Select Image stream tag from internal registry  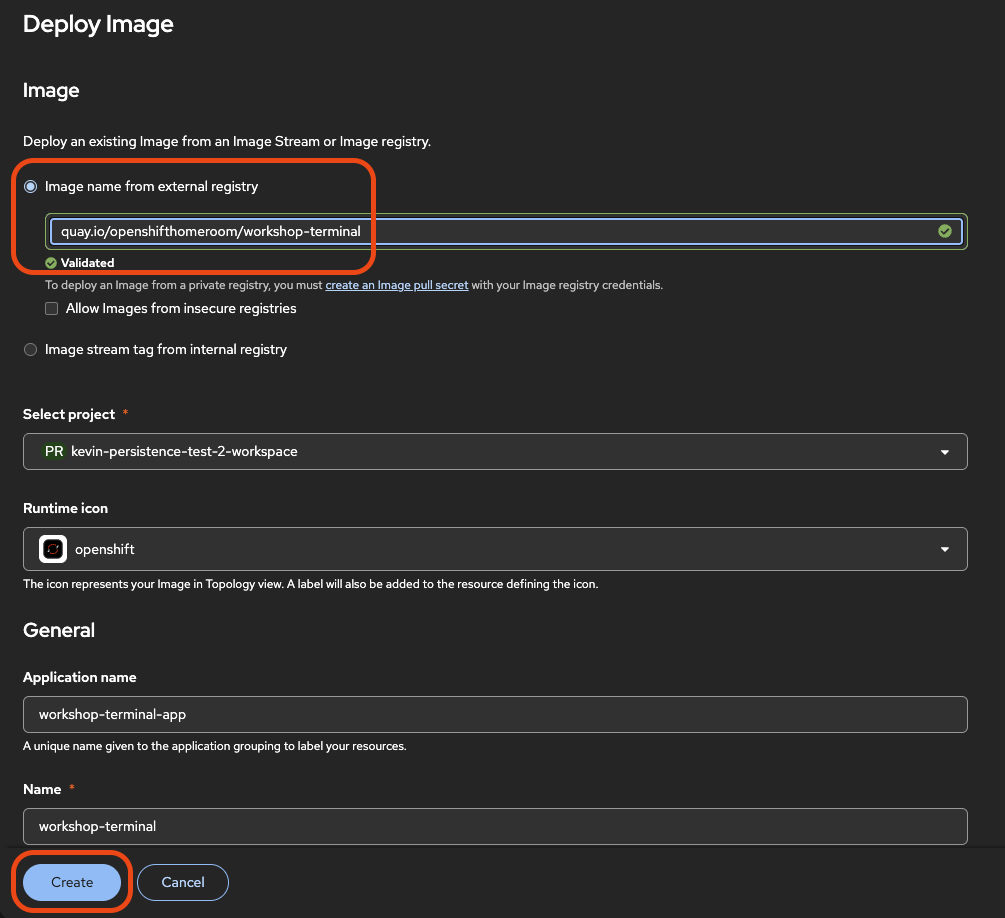click(30, 349)
